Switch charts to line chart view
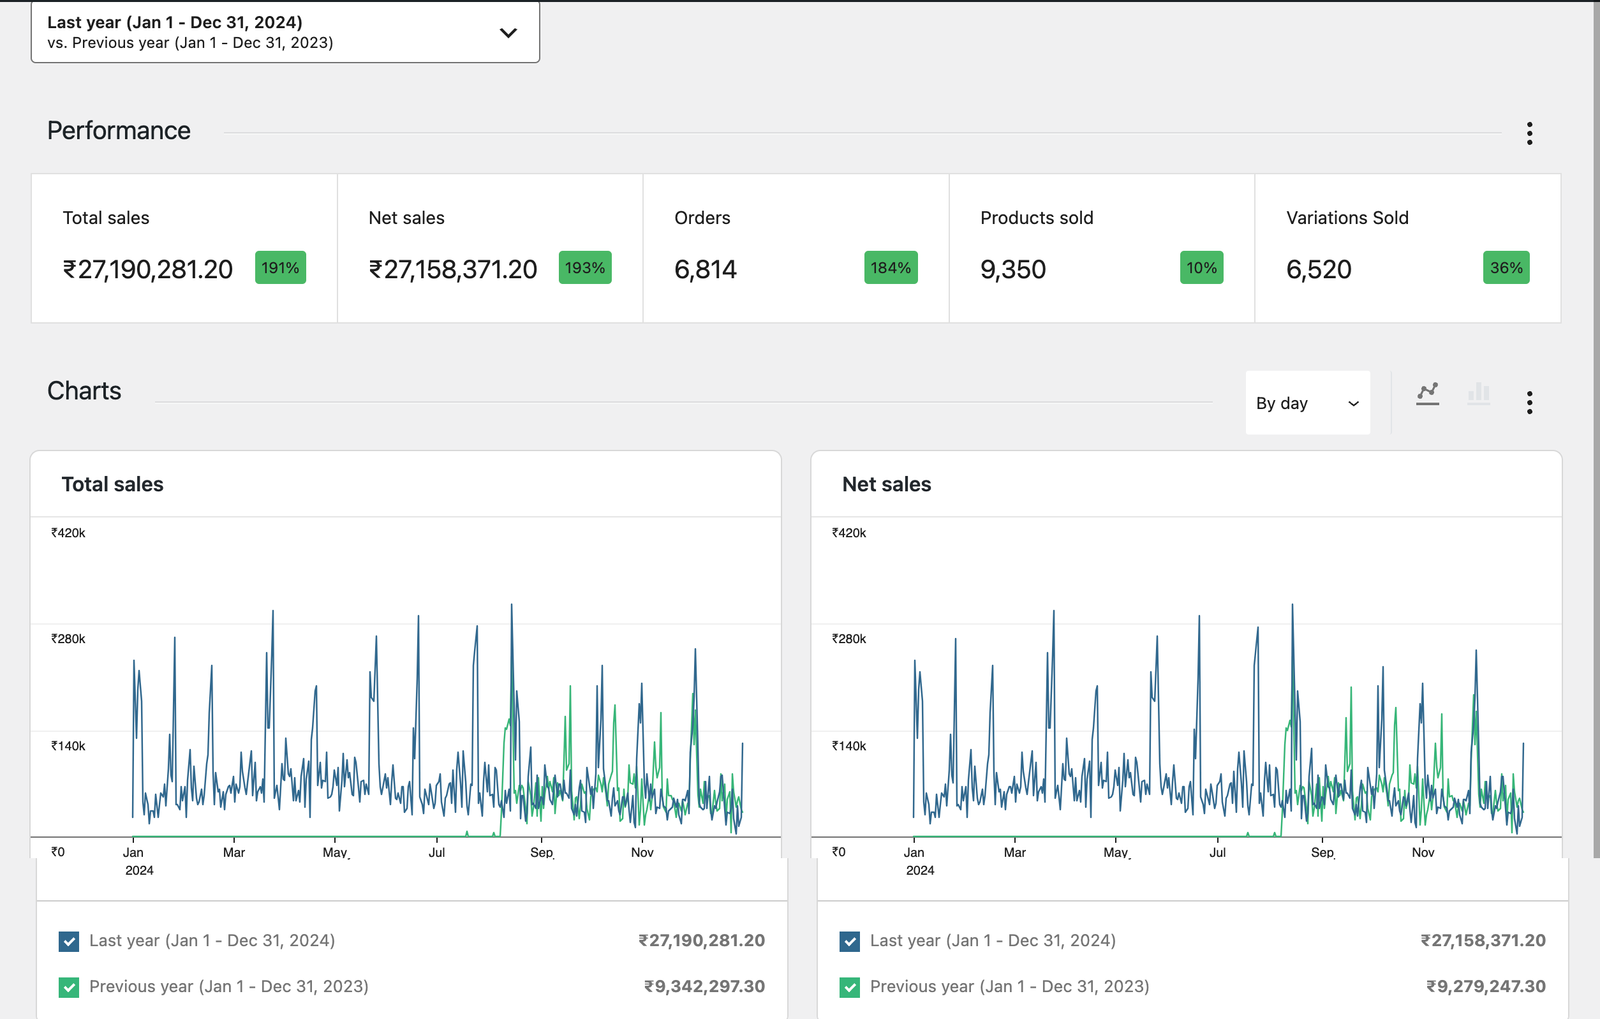 point(1427,393)
